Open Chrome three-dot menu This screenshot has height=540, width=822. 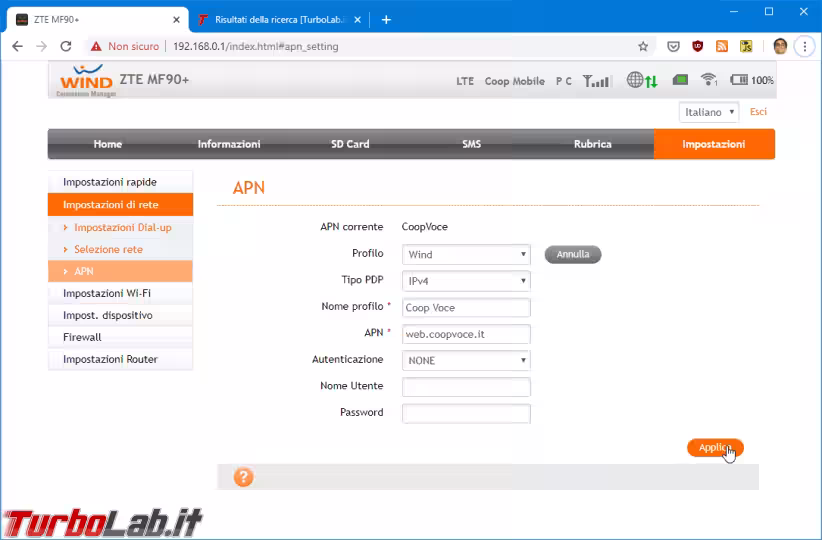(805, 47)
